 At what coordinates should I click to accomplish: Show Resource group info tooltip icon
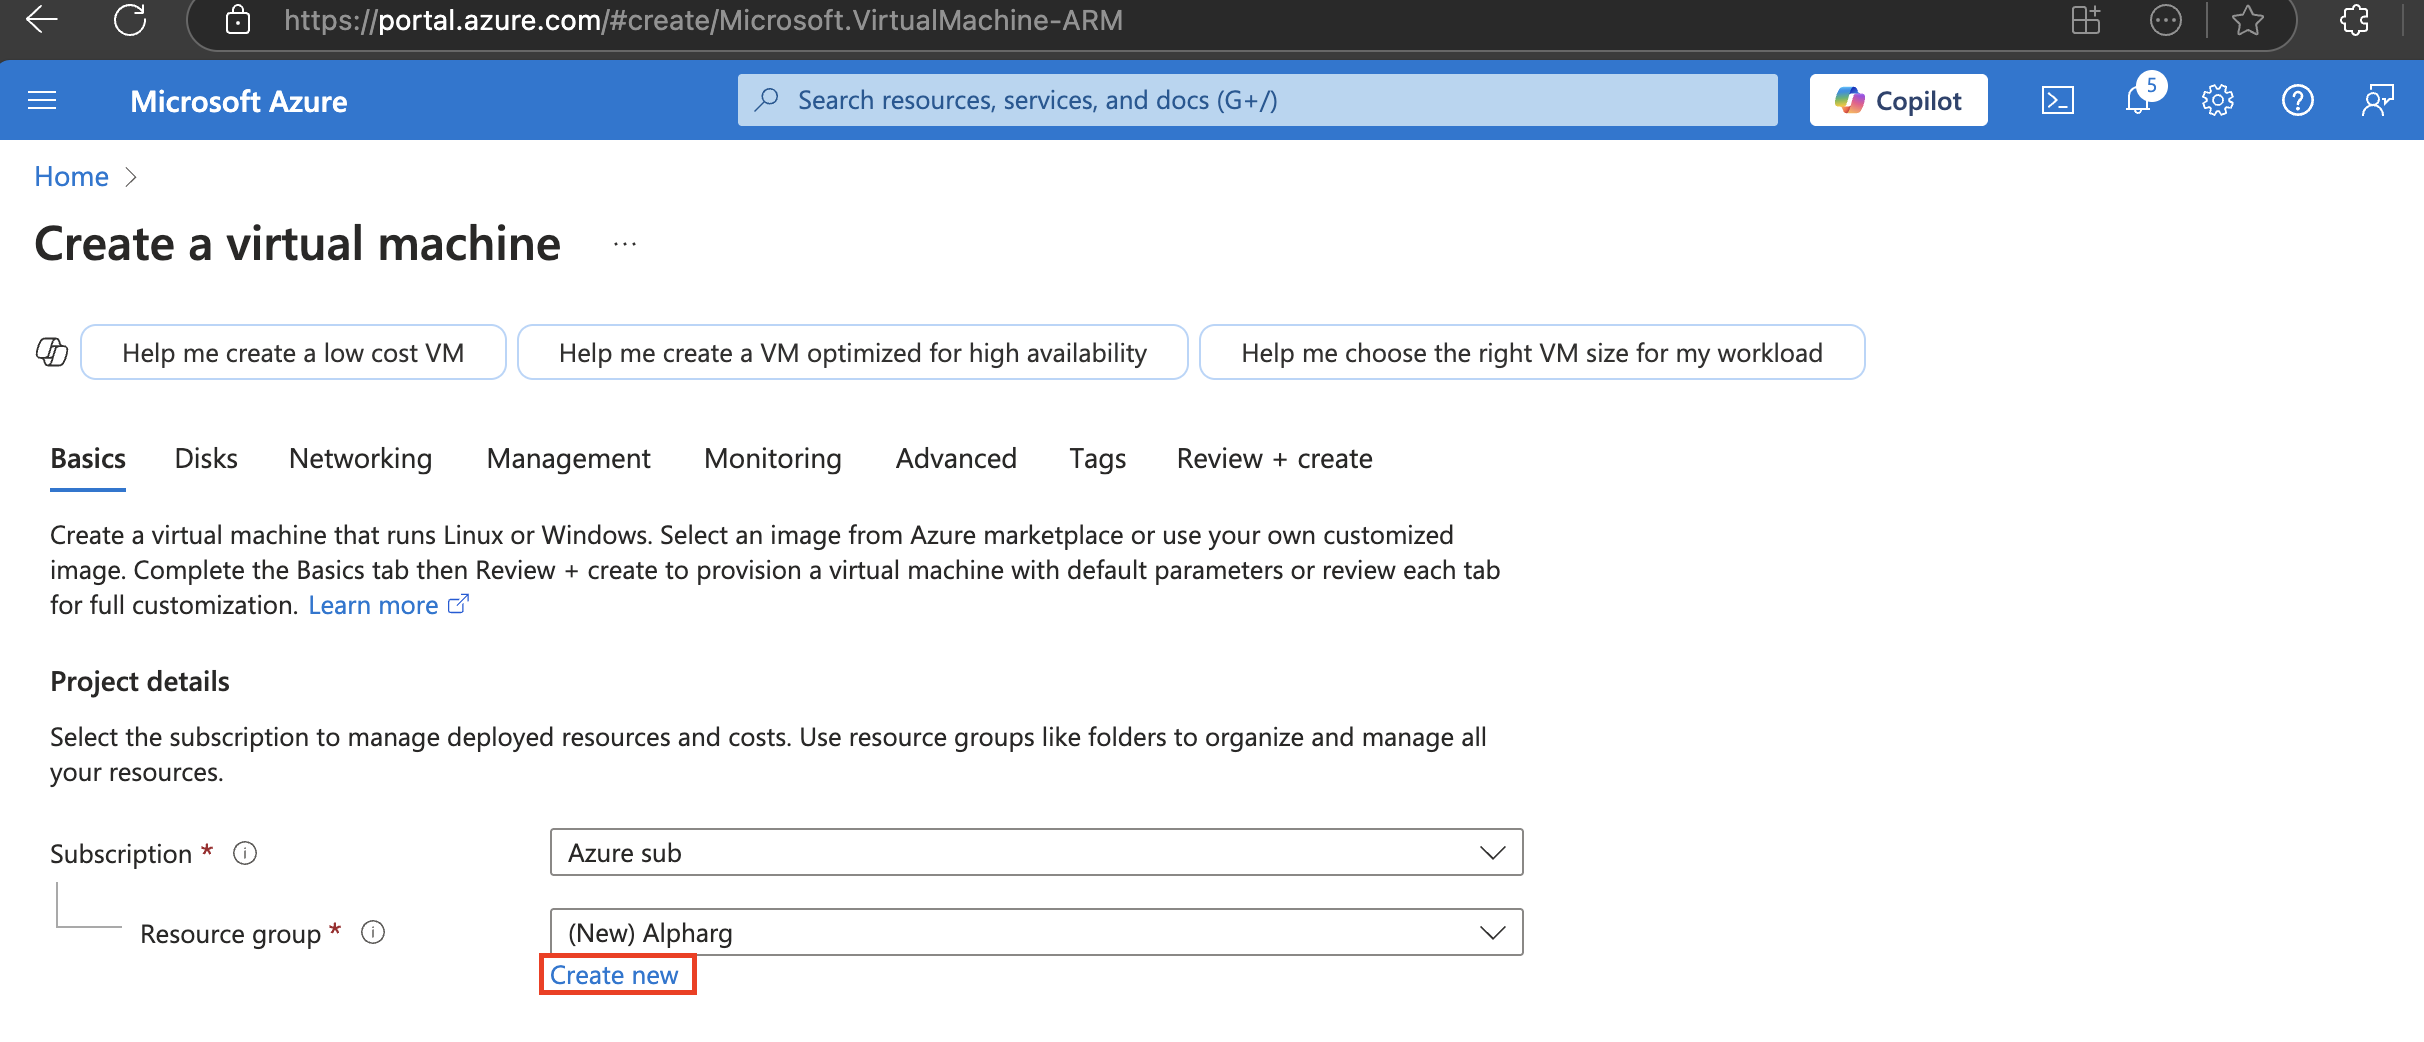pyautogui.click(x=373, y=933)
